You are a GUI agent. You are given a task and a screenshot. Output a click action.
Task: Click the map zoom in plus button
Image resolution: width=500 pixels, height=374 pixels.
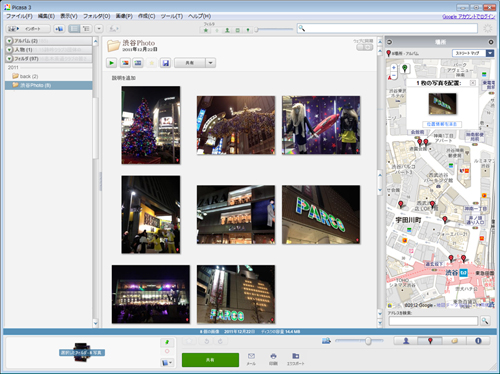coord(394,67)
